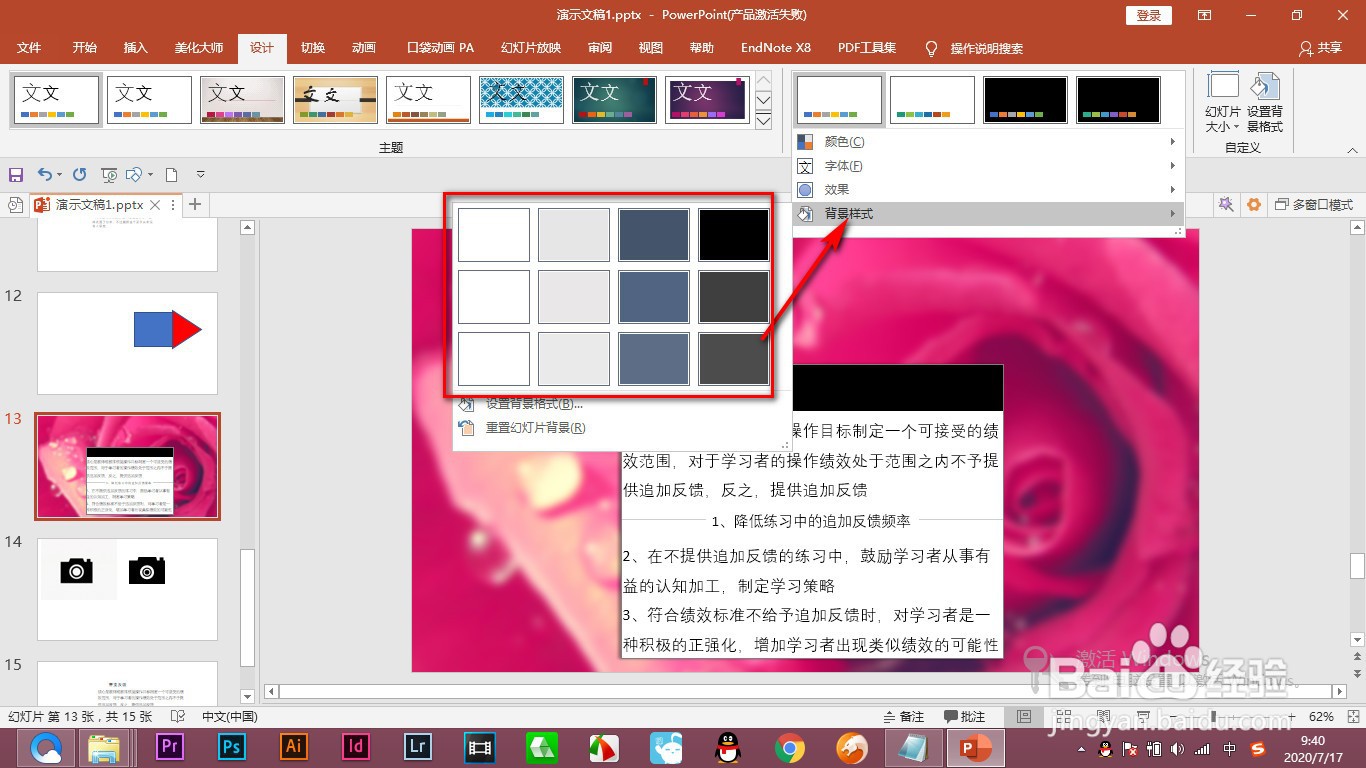
Task: Add a new document tab
Action: 195,205
